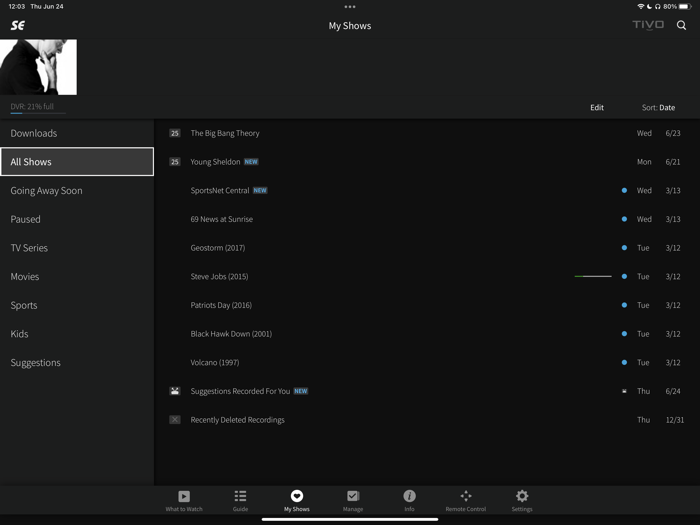The height and width of the screenshot is (525, 700).
Task: Click blue dot on SportsNet Central row
Action: pos(624,191)
